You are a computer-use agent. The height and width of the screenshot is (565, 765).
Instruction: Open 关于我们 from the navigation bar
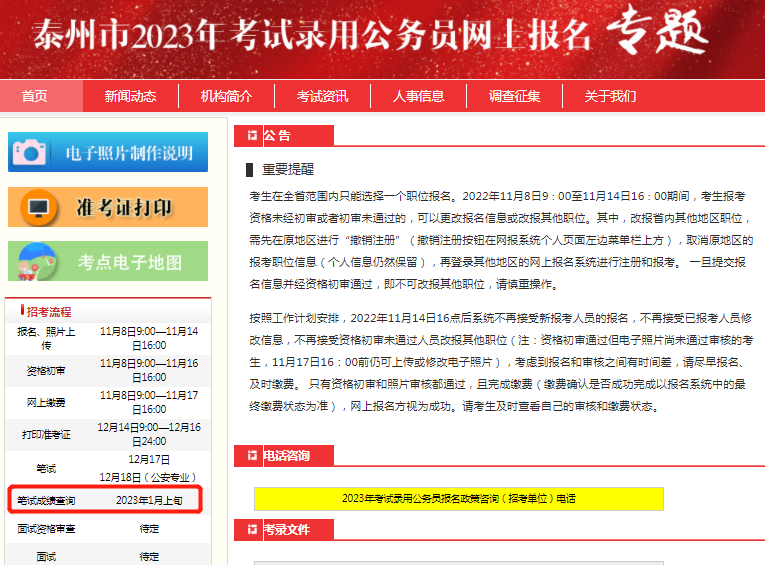pos(610,96)
